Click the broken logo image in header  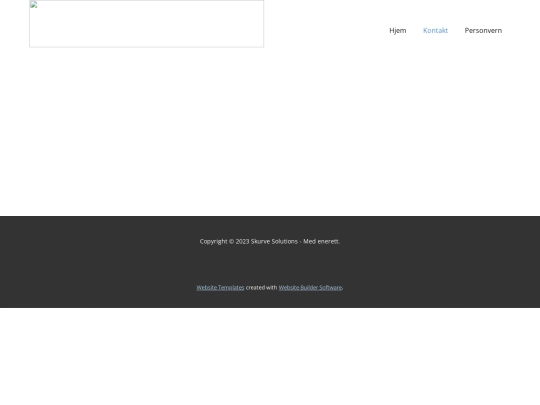click(x=146, y=23)
